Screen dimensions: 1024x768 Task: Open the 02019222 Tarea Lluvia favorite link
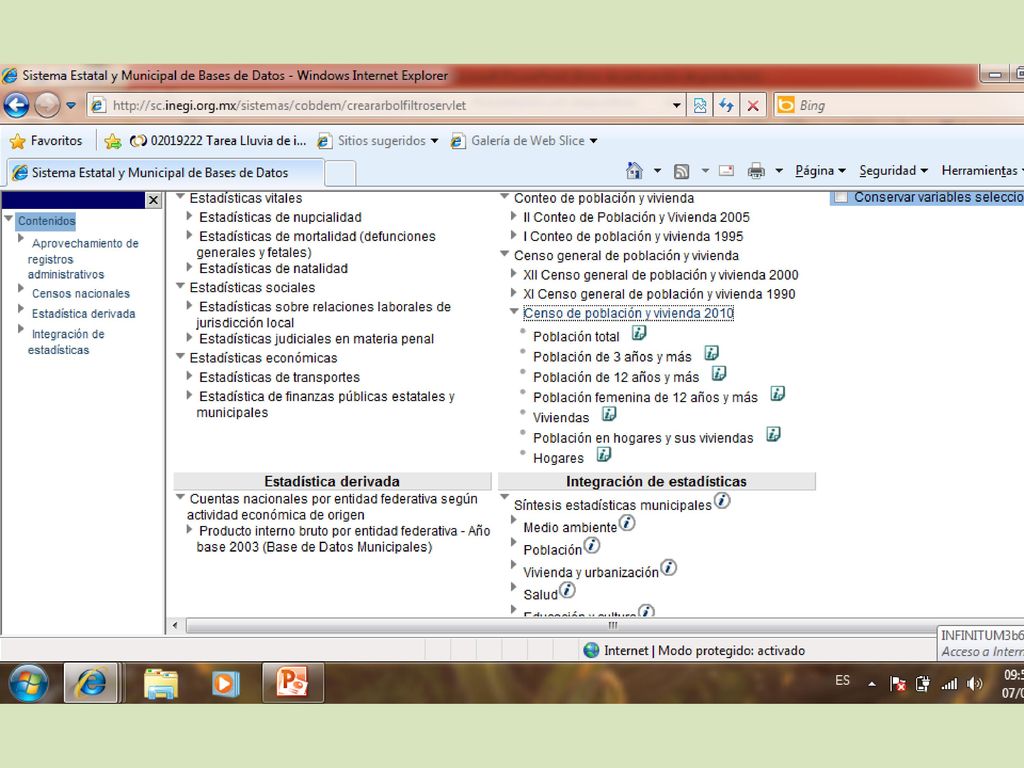[x=218, y=140]
